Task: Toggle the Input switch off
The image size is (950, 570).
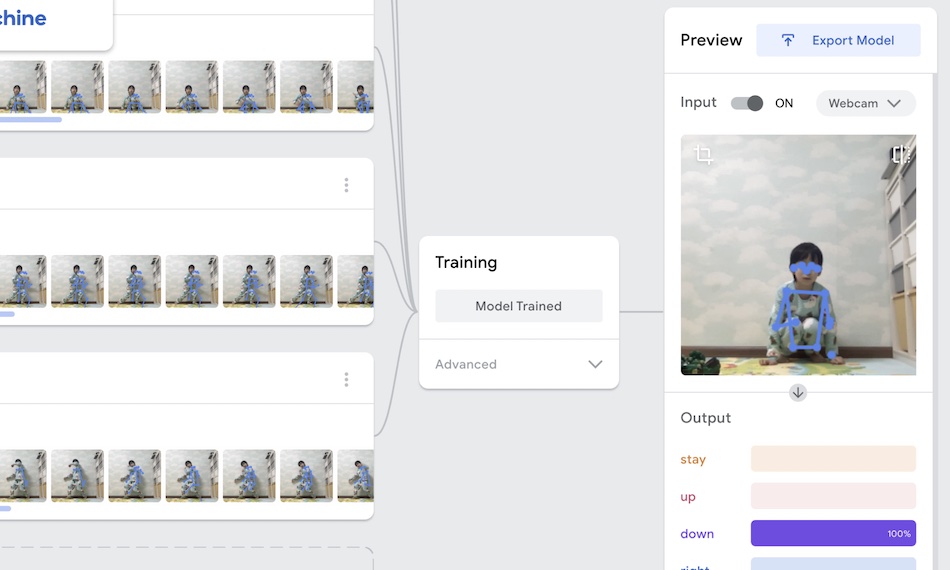Action: (x=746, y=103)
